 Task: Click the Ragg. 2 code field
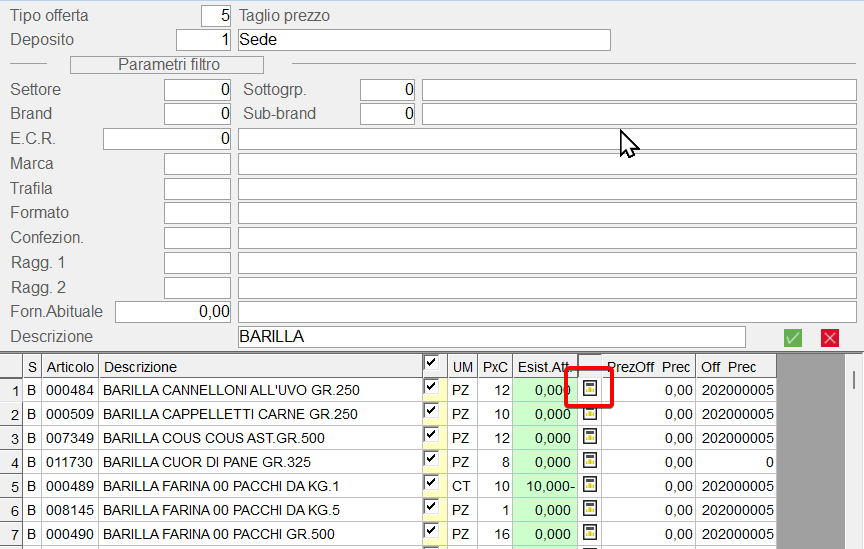197,288
